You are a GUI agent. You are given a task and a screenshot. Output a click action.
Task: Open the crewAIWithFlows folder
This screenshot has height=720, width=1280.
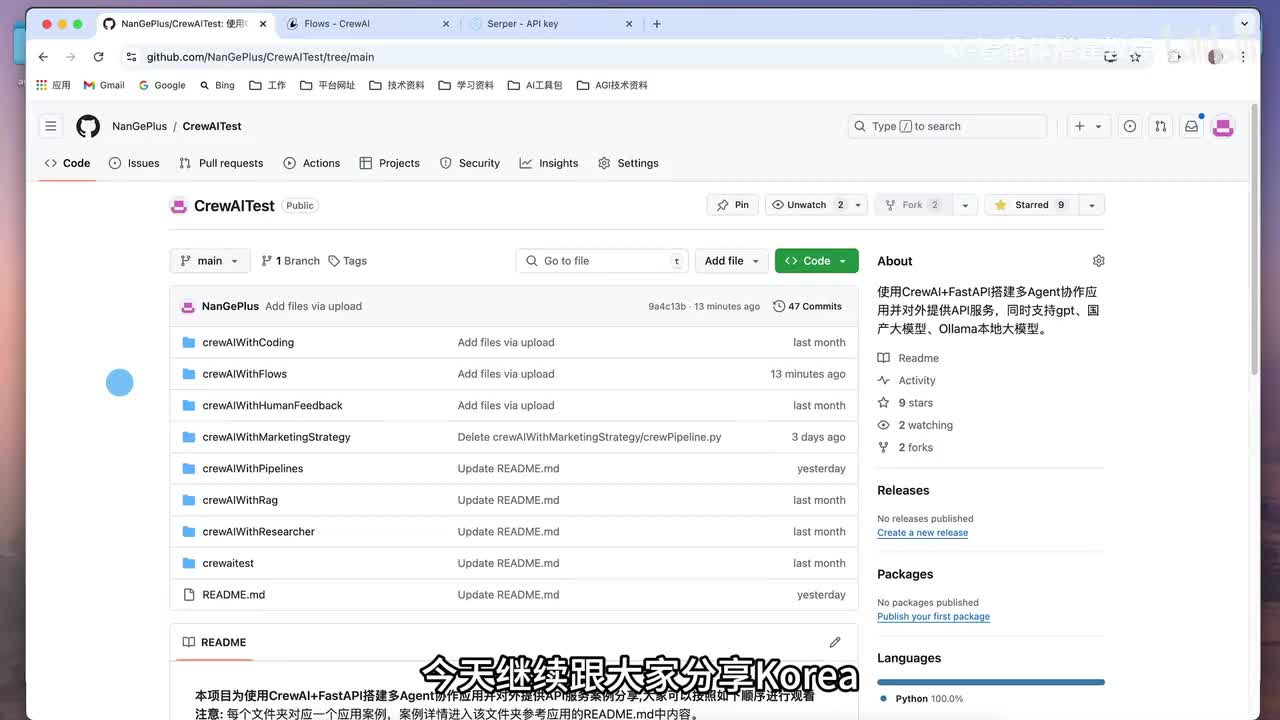pyautogui.click(x=244, y=374)
